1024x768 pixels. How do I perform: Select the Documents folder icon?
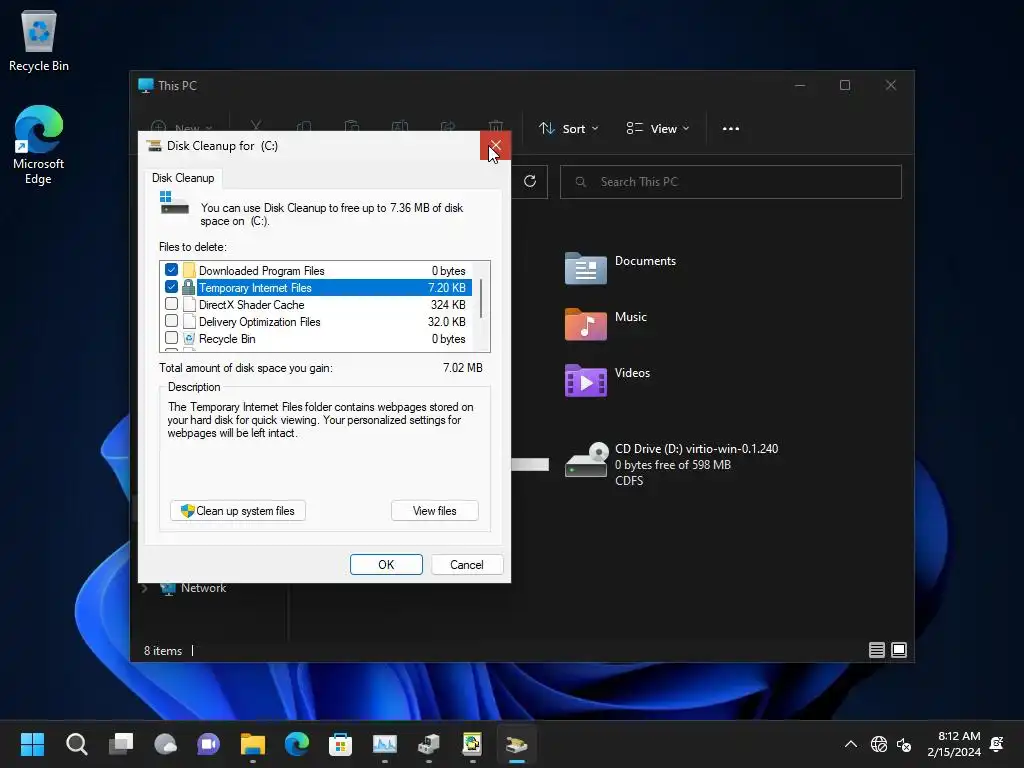click(585, 268)
